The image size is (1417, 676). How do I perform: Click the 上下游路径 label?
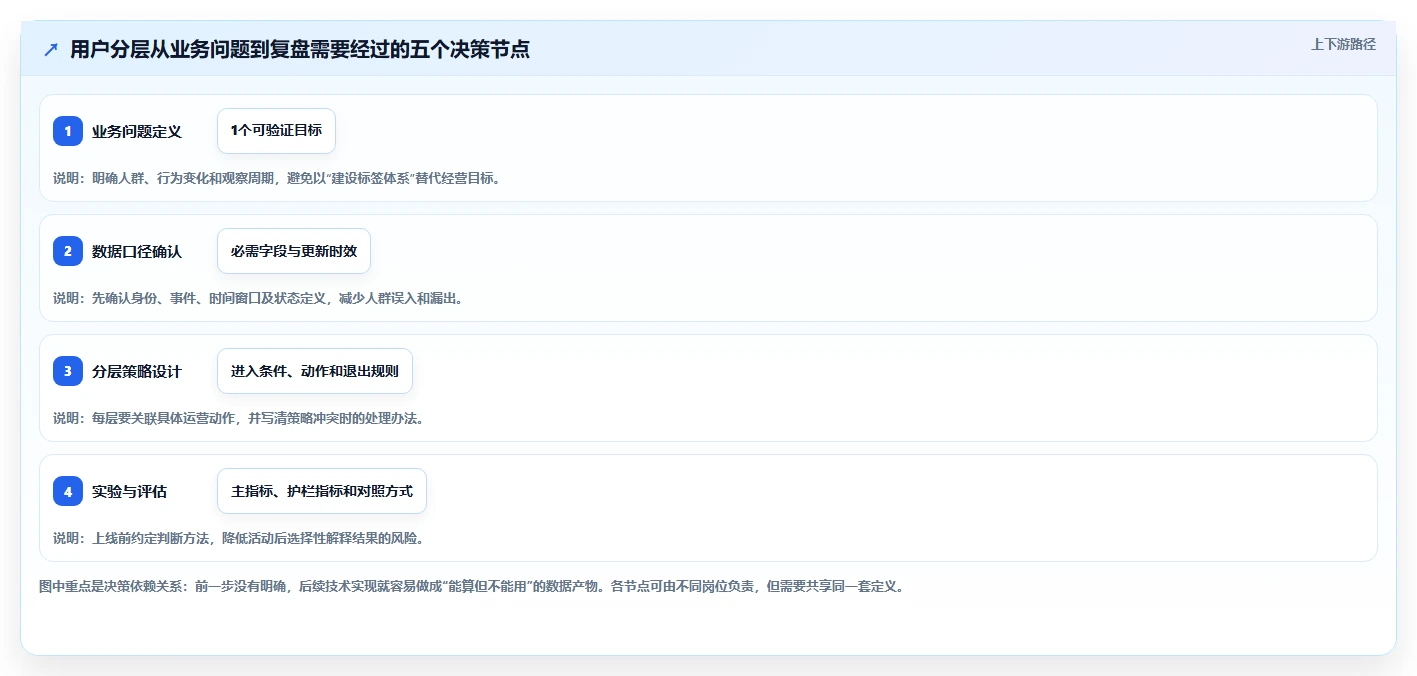coord(1344,44)
